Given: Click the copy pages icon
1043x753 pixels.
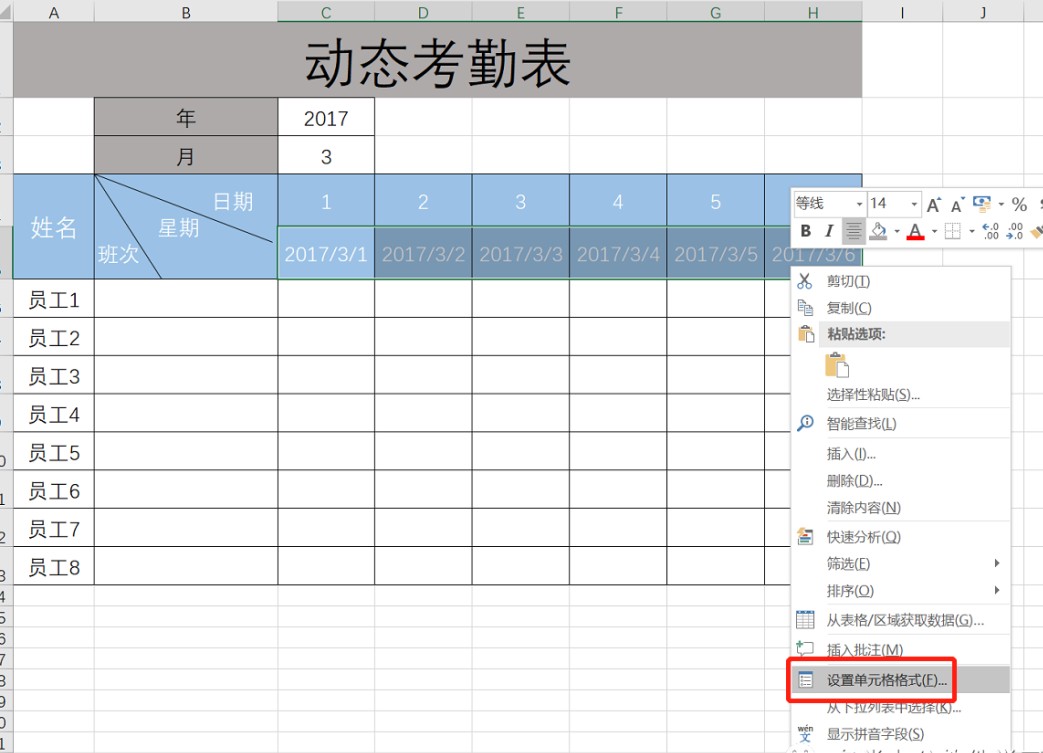Looking at the screenshot, I should pos(805,307).
